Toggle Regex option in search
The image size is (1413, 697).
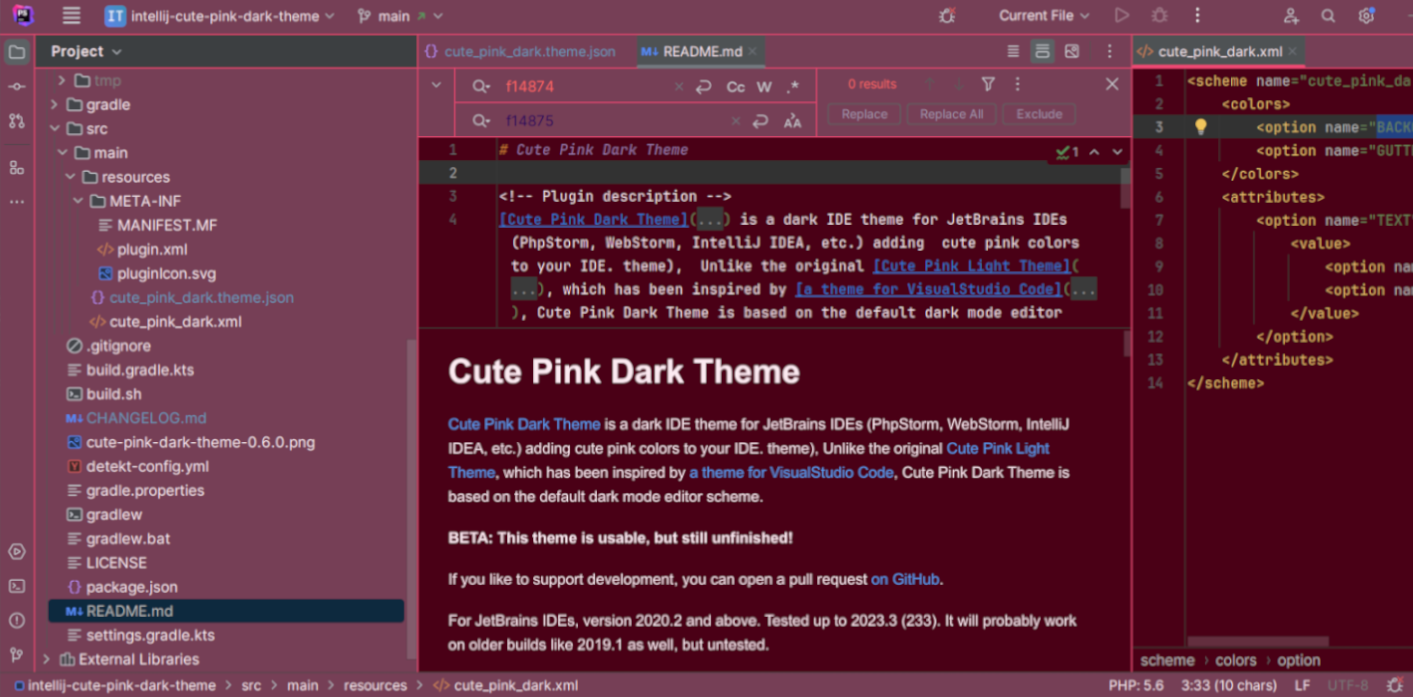(793, 87)
